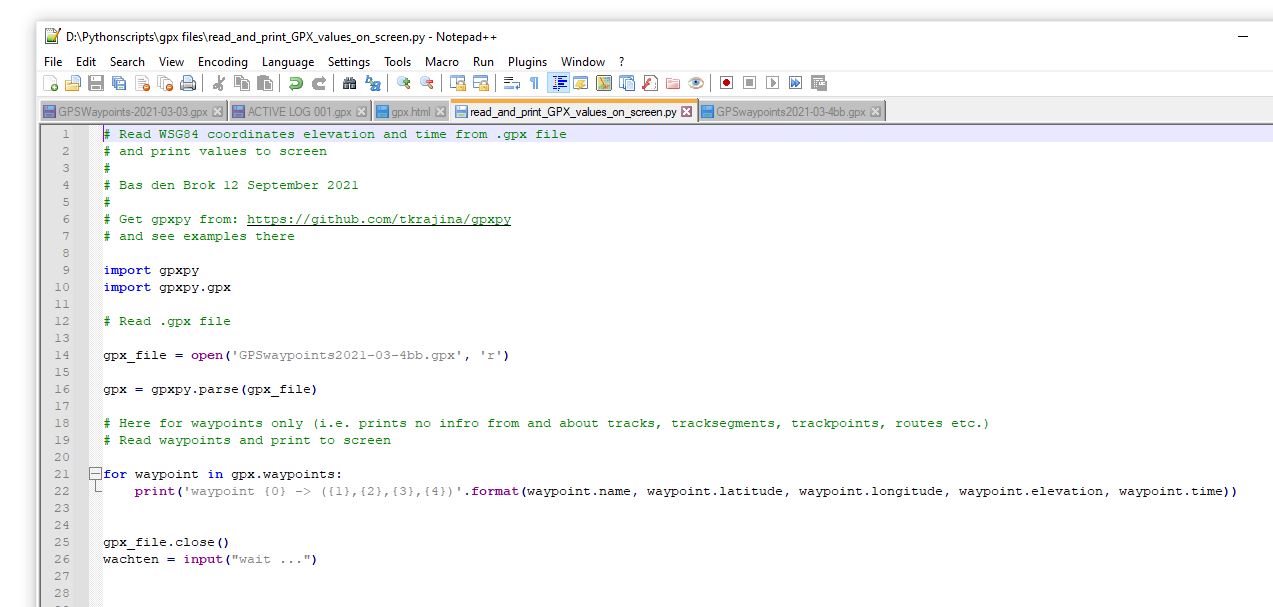Click the Undo toolbar icon
The width and height of the screenshot is (1273, 607).
click(296, 83)
